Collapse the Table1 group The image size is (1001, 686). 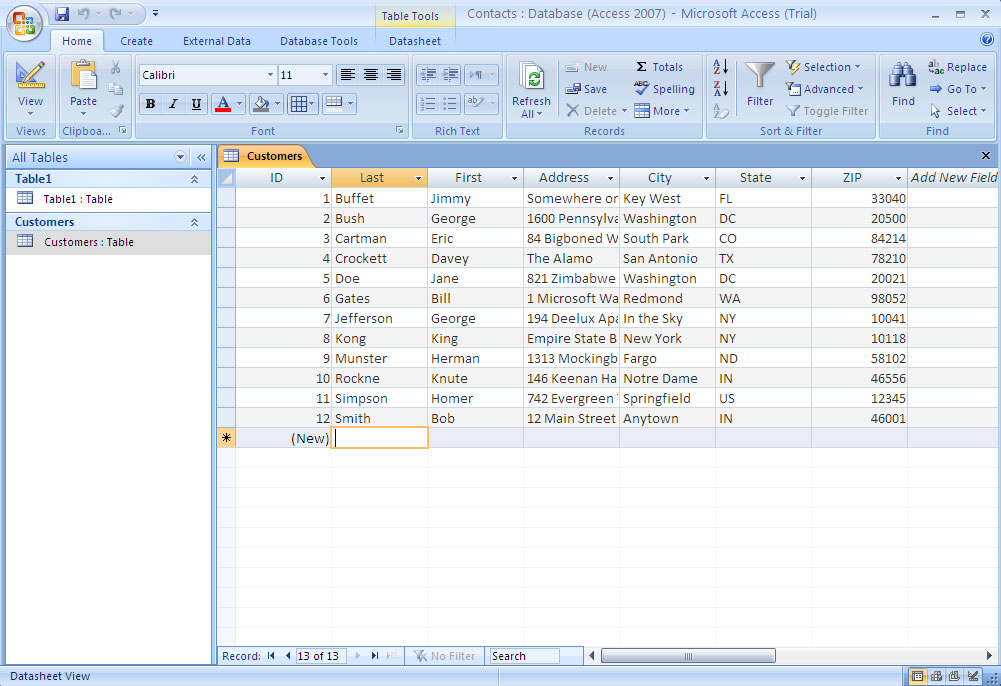click(194, 179)
